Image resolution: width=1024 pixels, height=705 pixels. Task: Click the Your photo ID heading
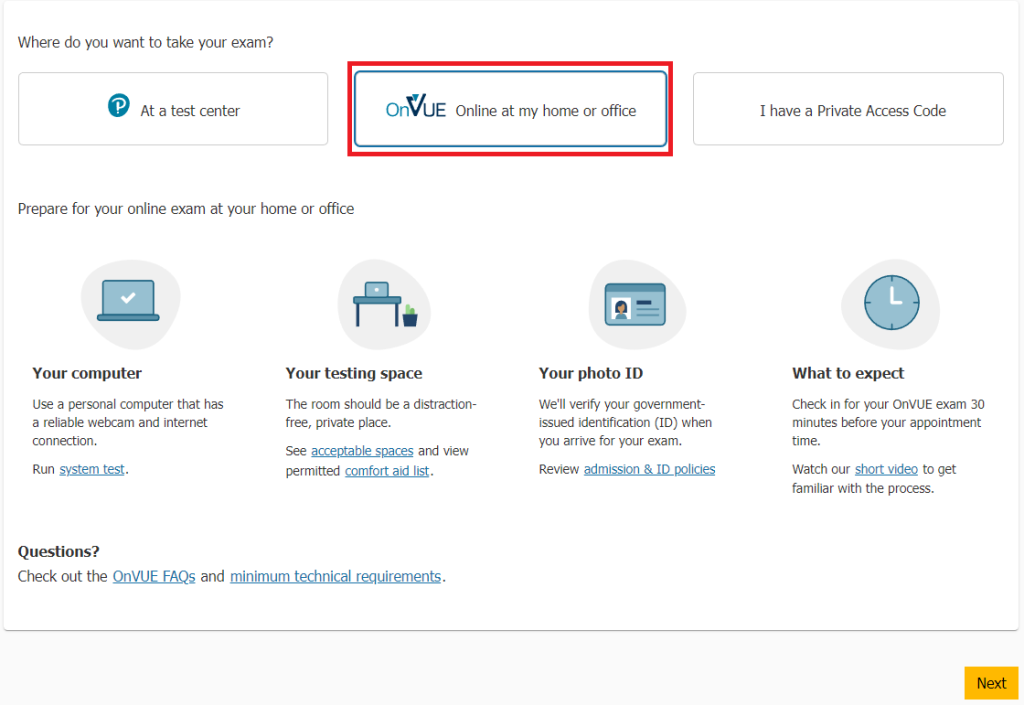[591, 373]
